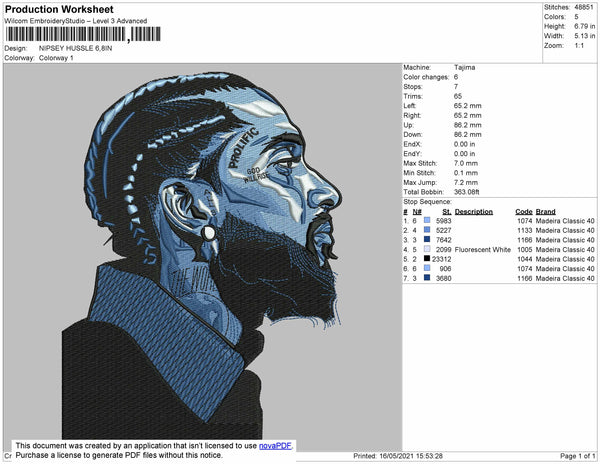Viewport: 600px width, 464px height.
Task: Select the Height value 6.79 in
Action: (x=585, y=26)
